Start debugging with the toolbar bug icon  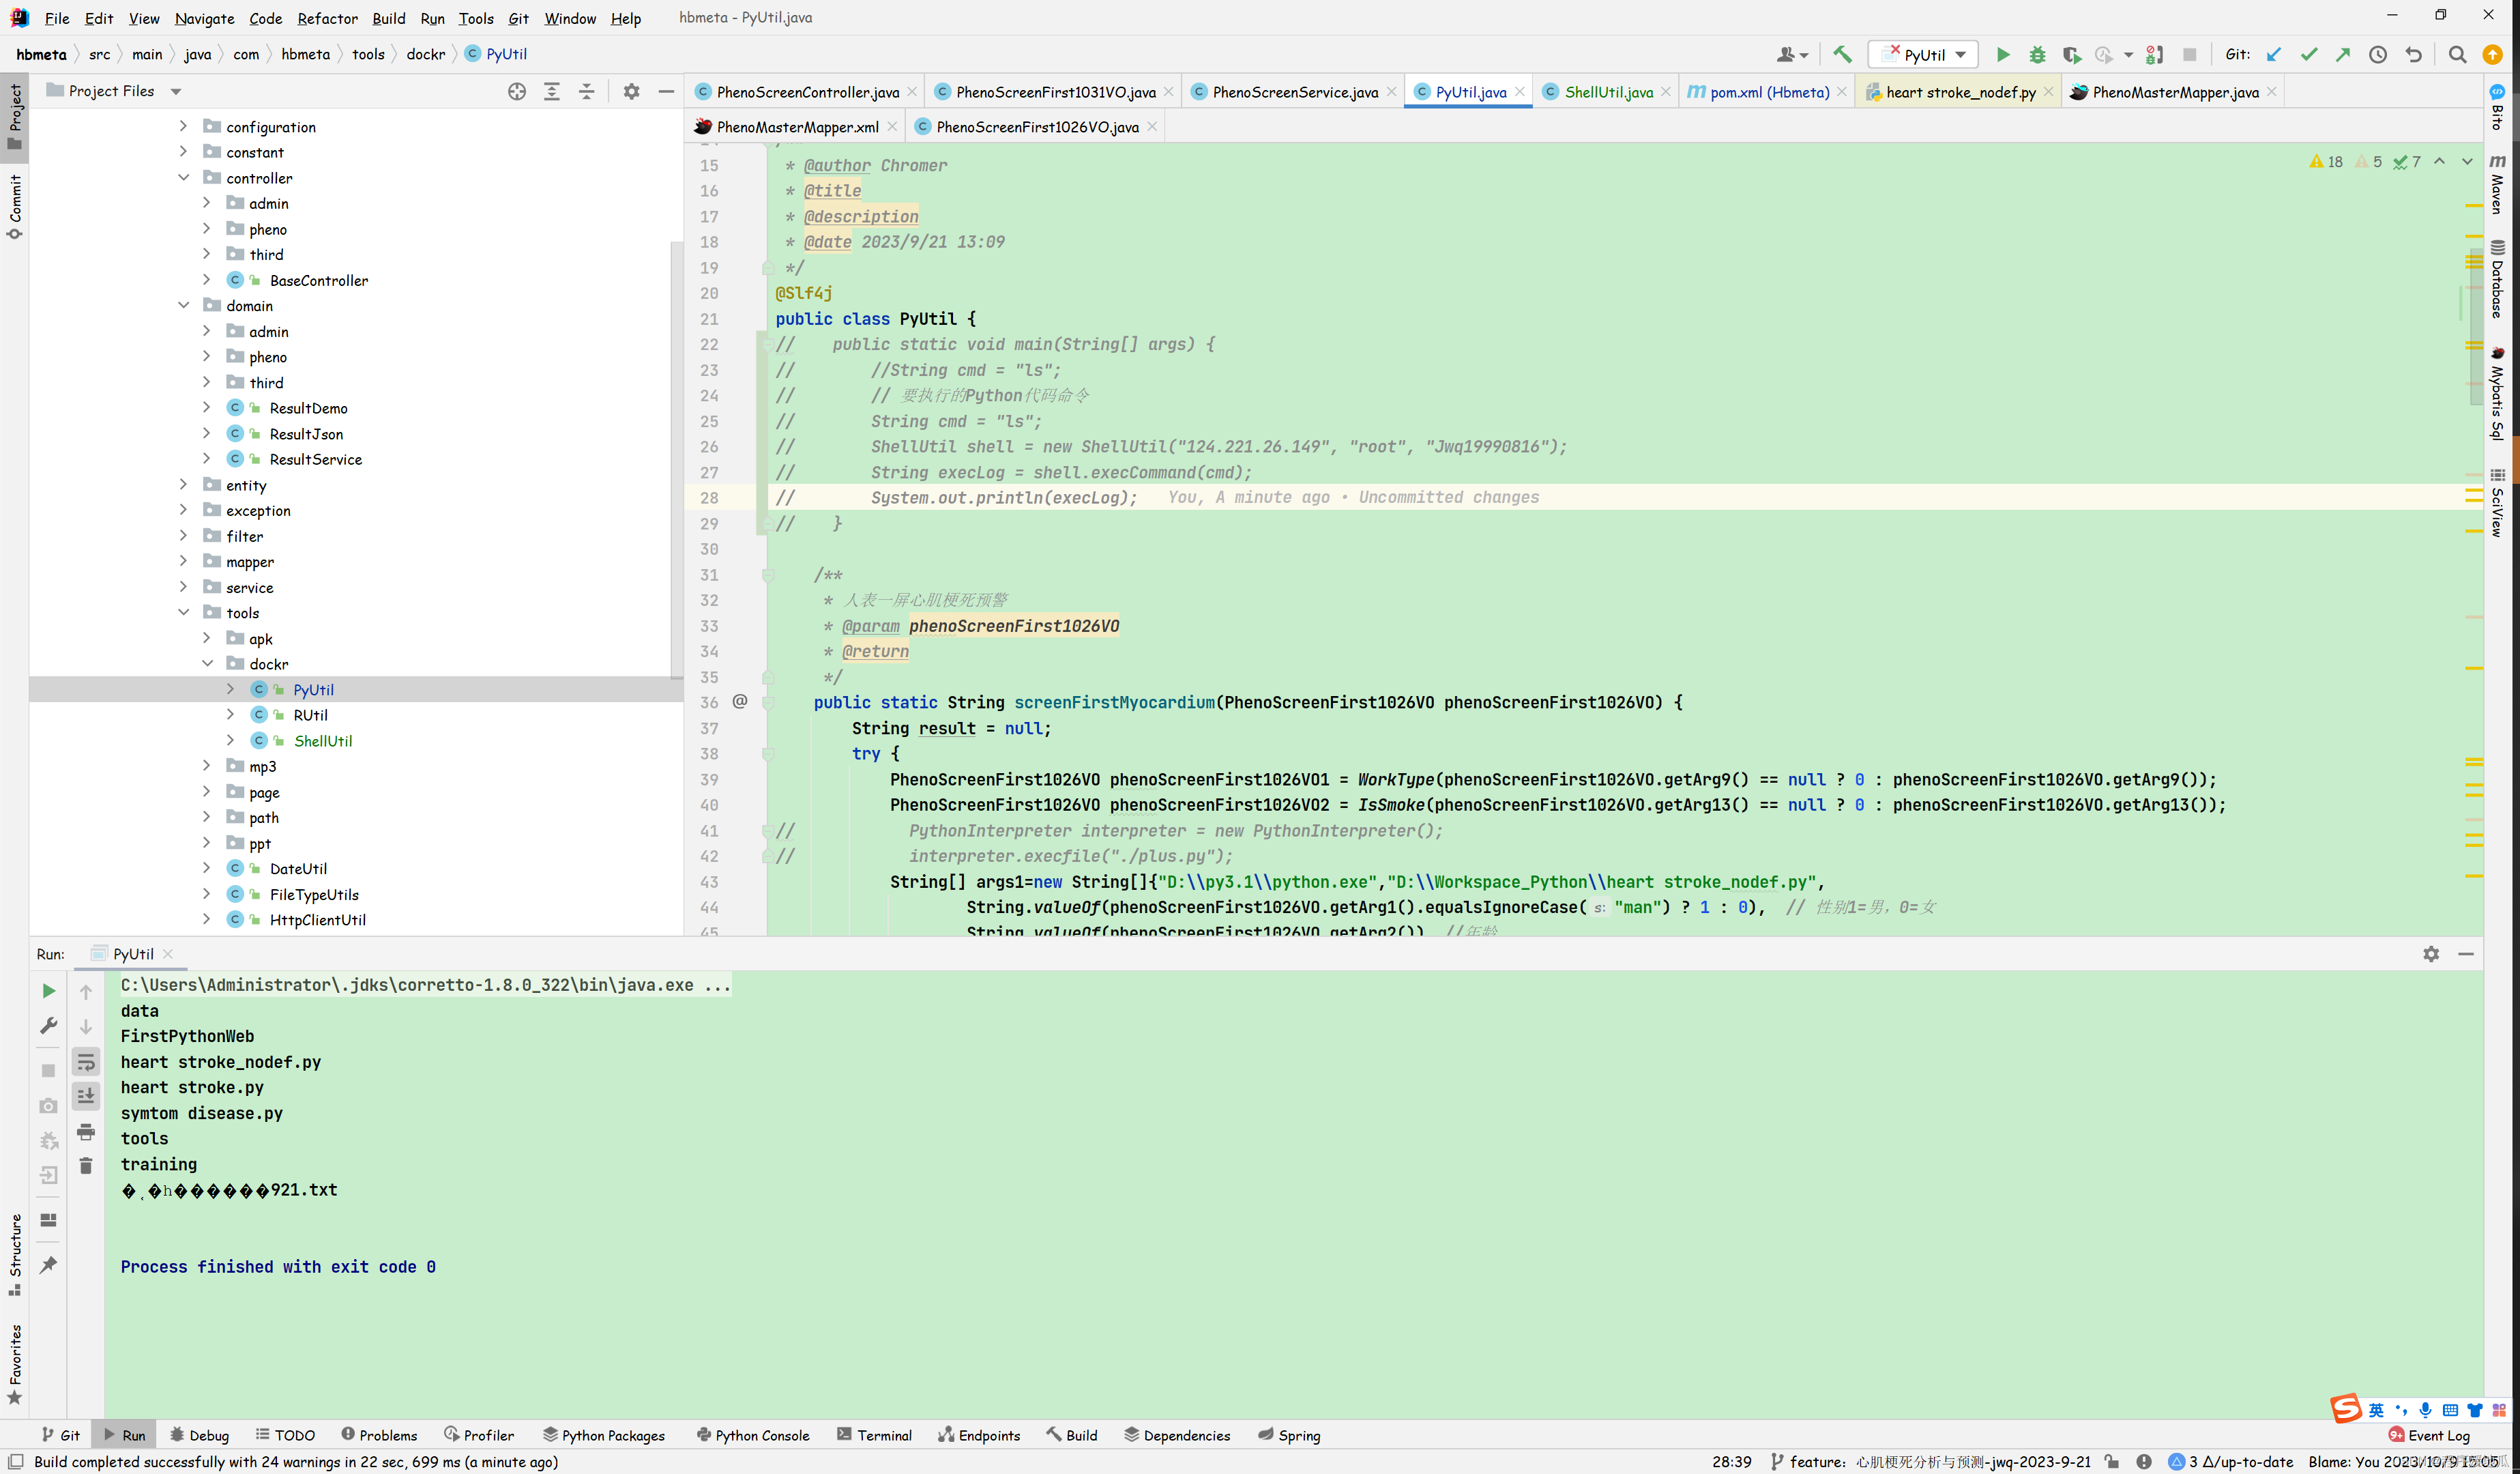[2036, 55]
